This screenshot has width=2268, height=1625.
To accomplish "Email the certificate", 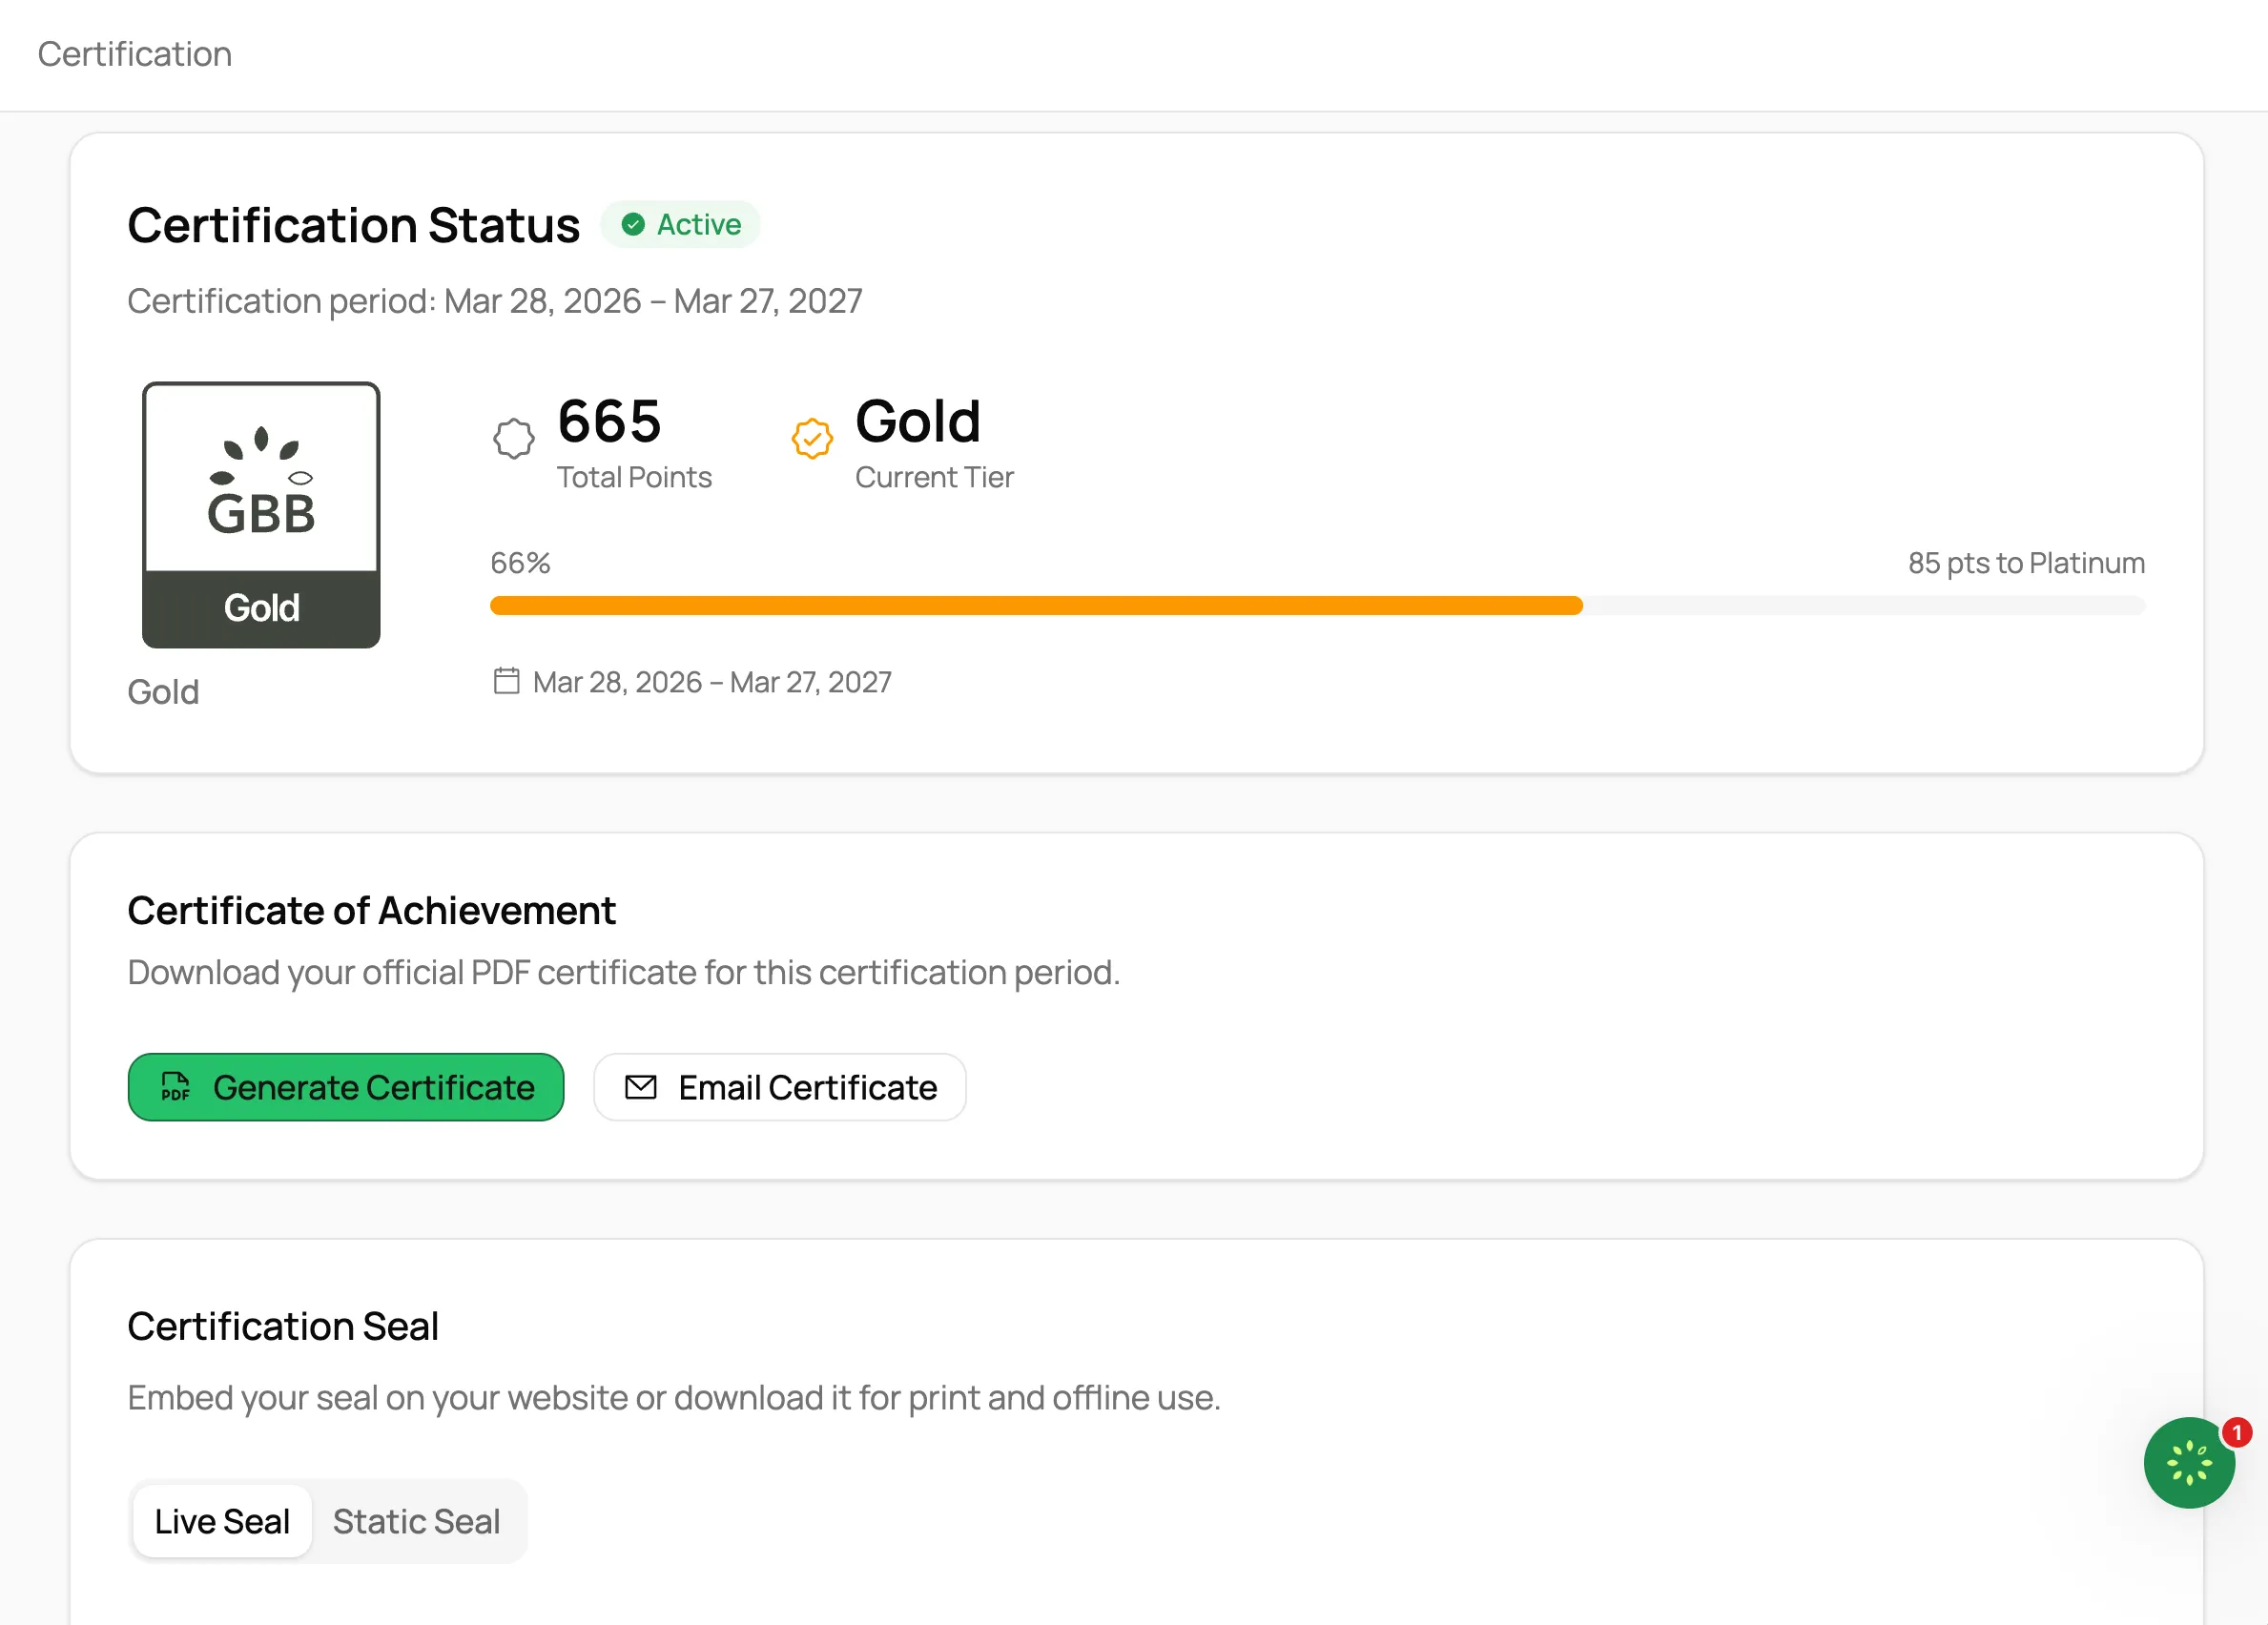I will (x=780, y=1087).
